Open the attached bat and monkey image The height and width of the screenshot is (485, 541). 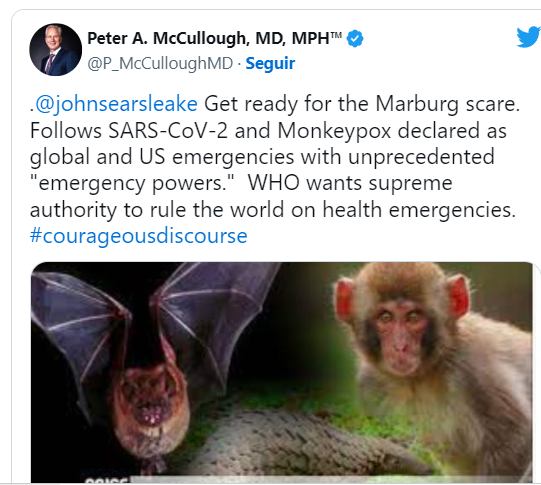pyautogui.click(x=282, y=373)
